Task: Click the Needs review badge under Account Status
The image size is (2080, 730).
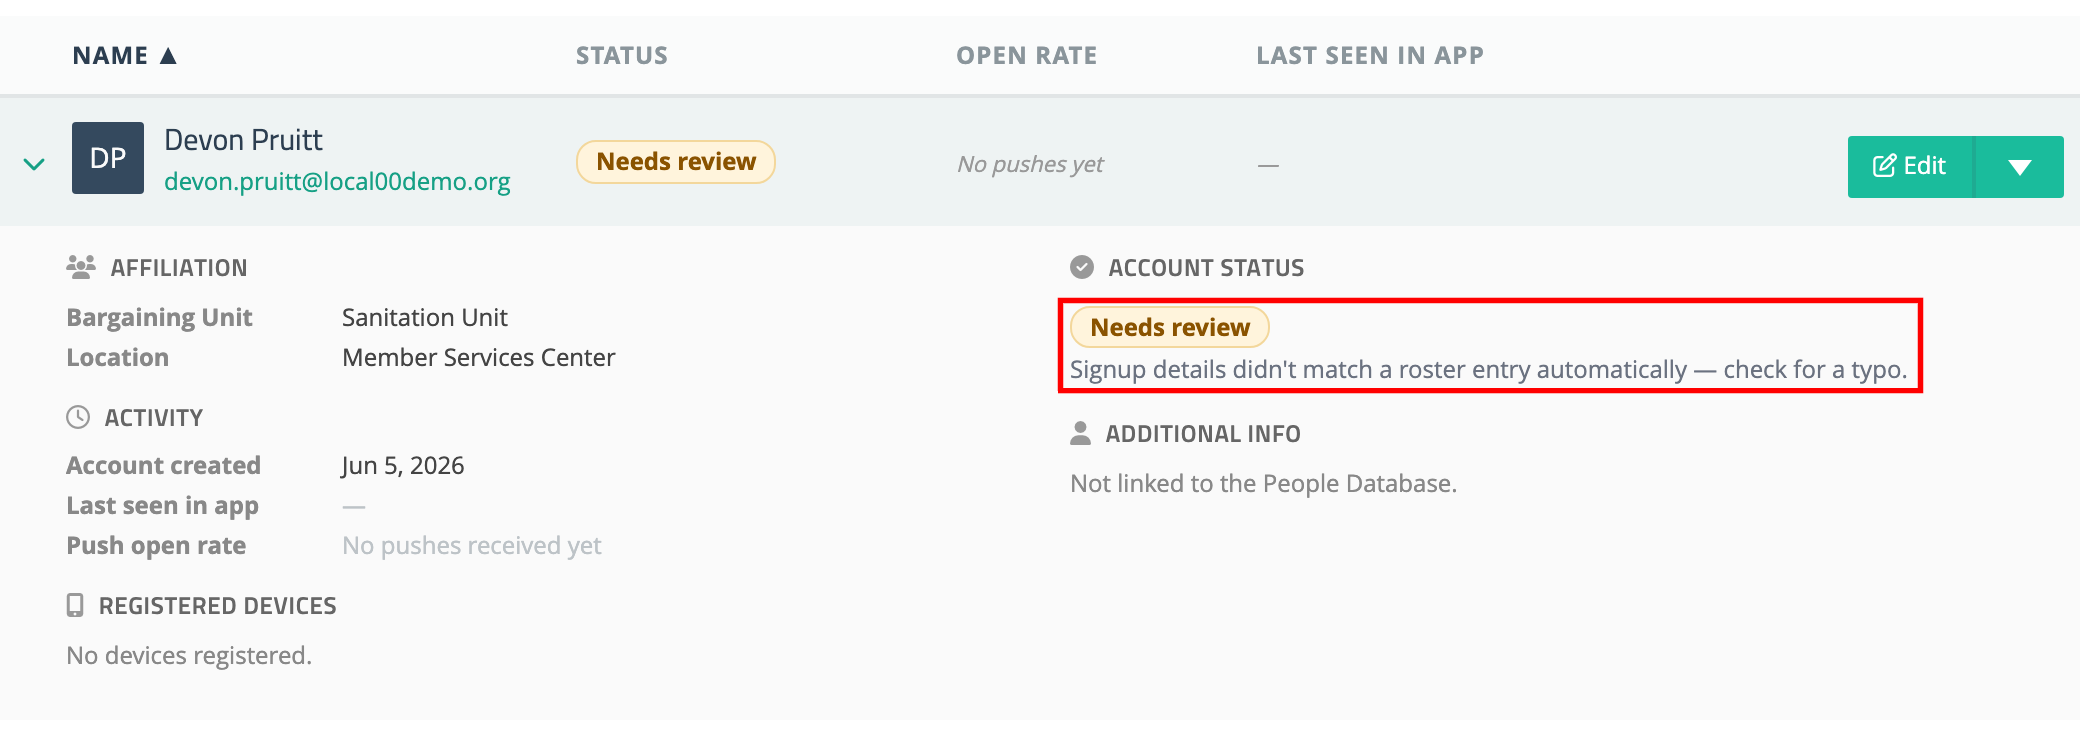Action: [x=1170, y=327]
